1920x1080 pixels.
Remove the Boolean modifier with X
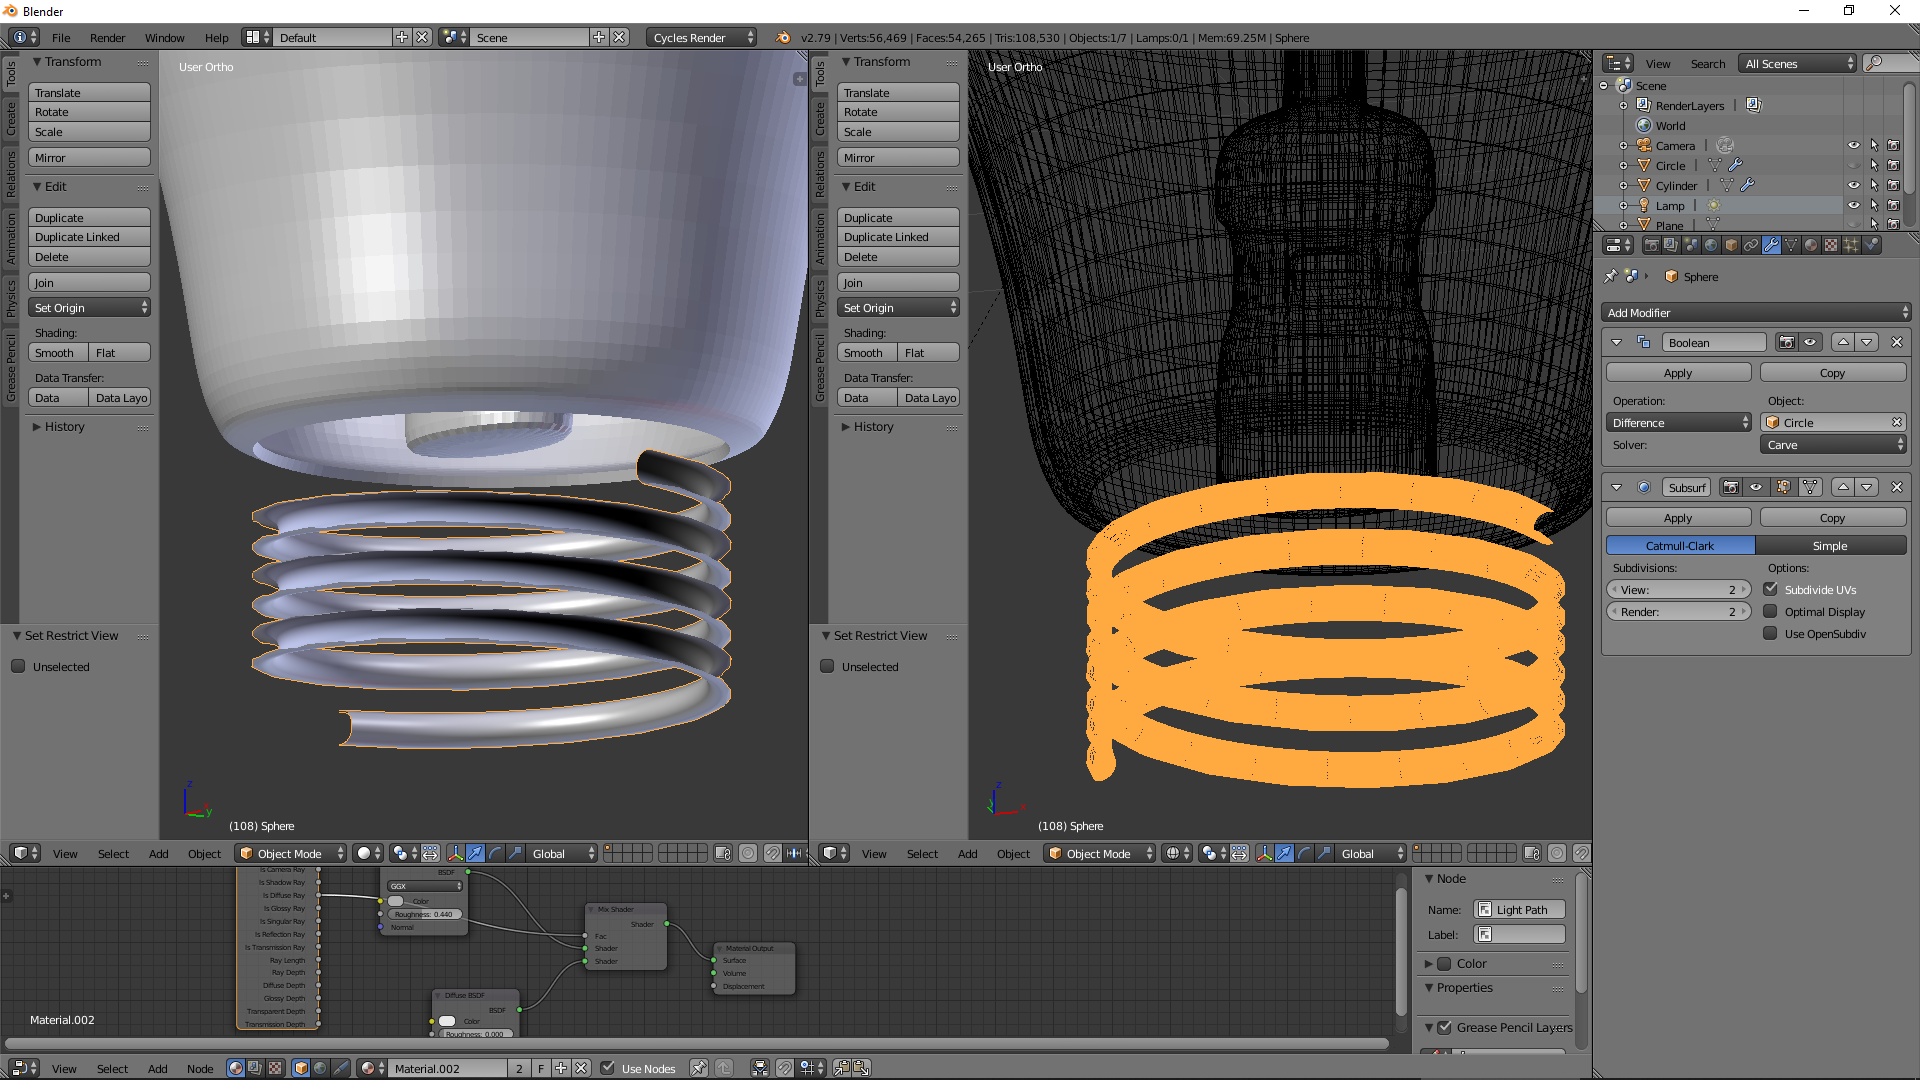click(1897, 342)
